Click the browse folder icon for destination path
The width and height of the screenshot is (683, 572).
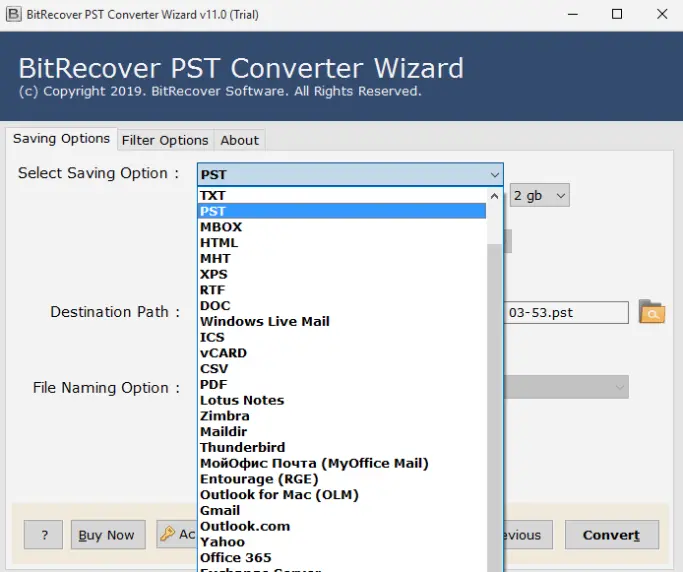point(651,312)
